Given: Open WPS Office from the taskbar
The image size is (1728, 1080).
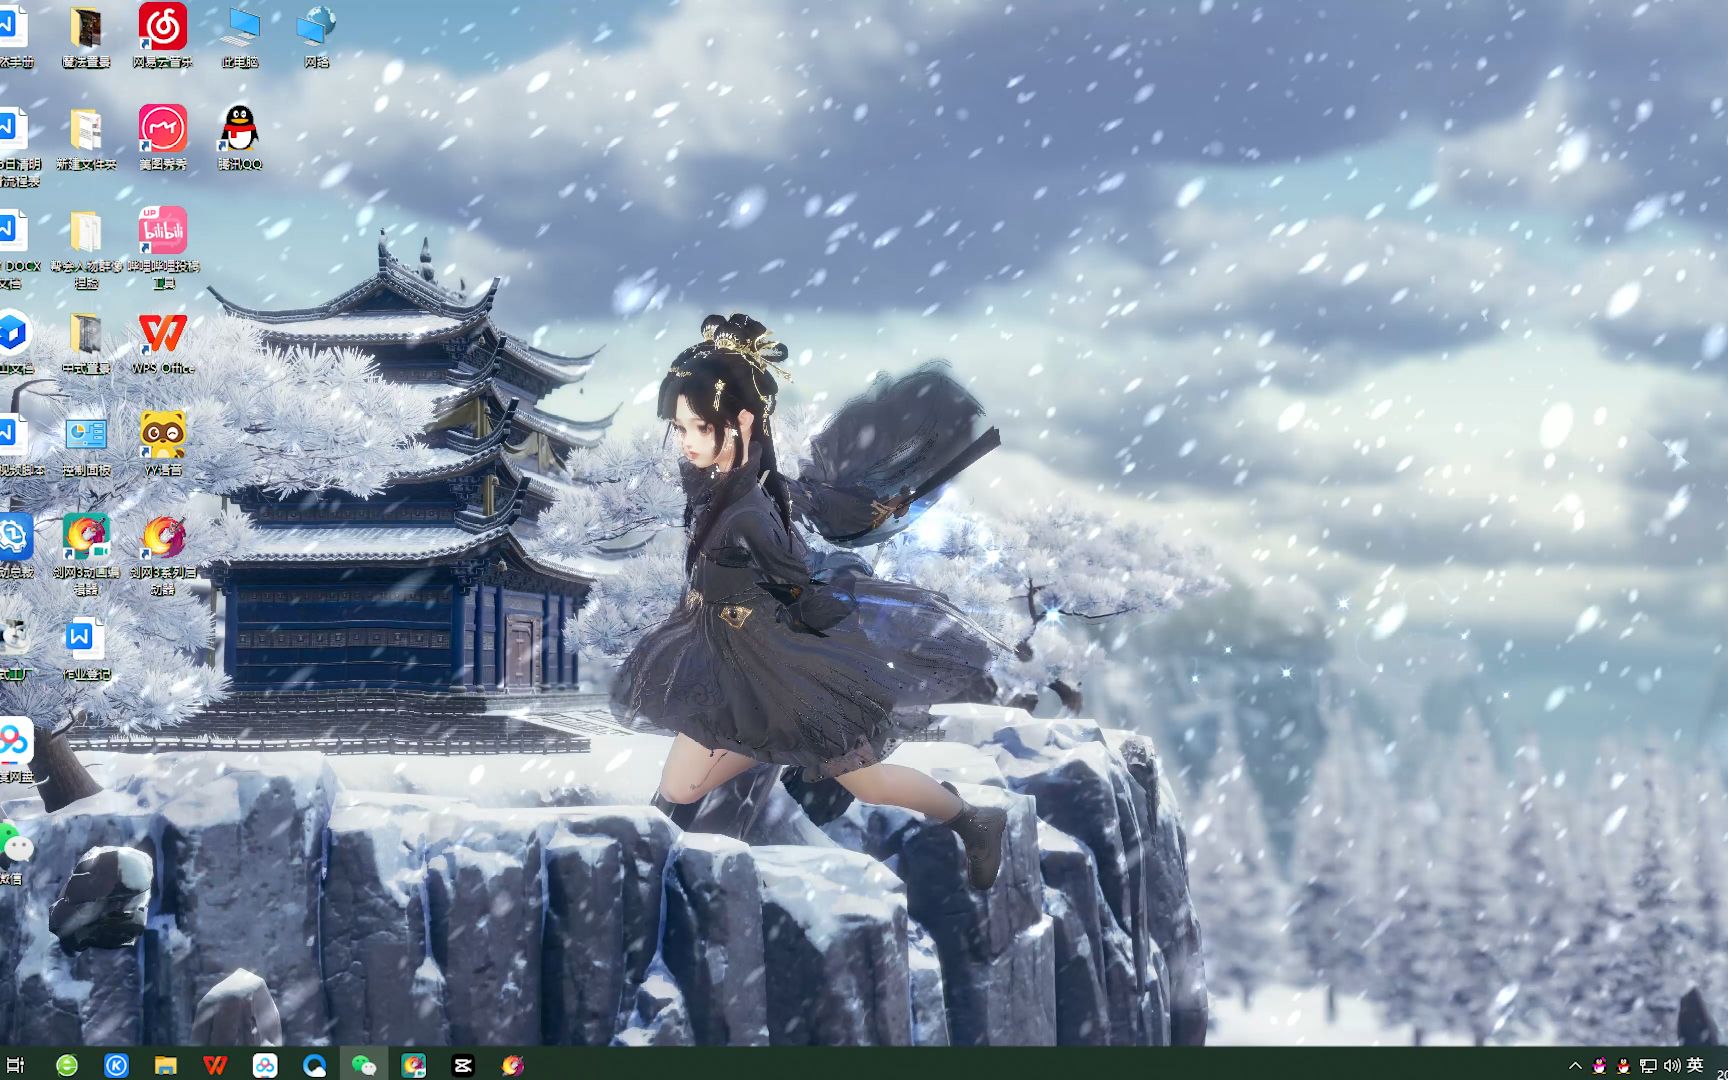Looking at the screenshot, I should 215,1065.
